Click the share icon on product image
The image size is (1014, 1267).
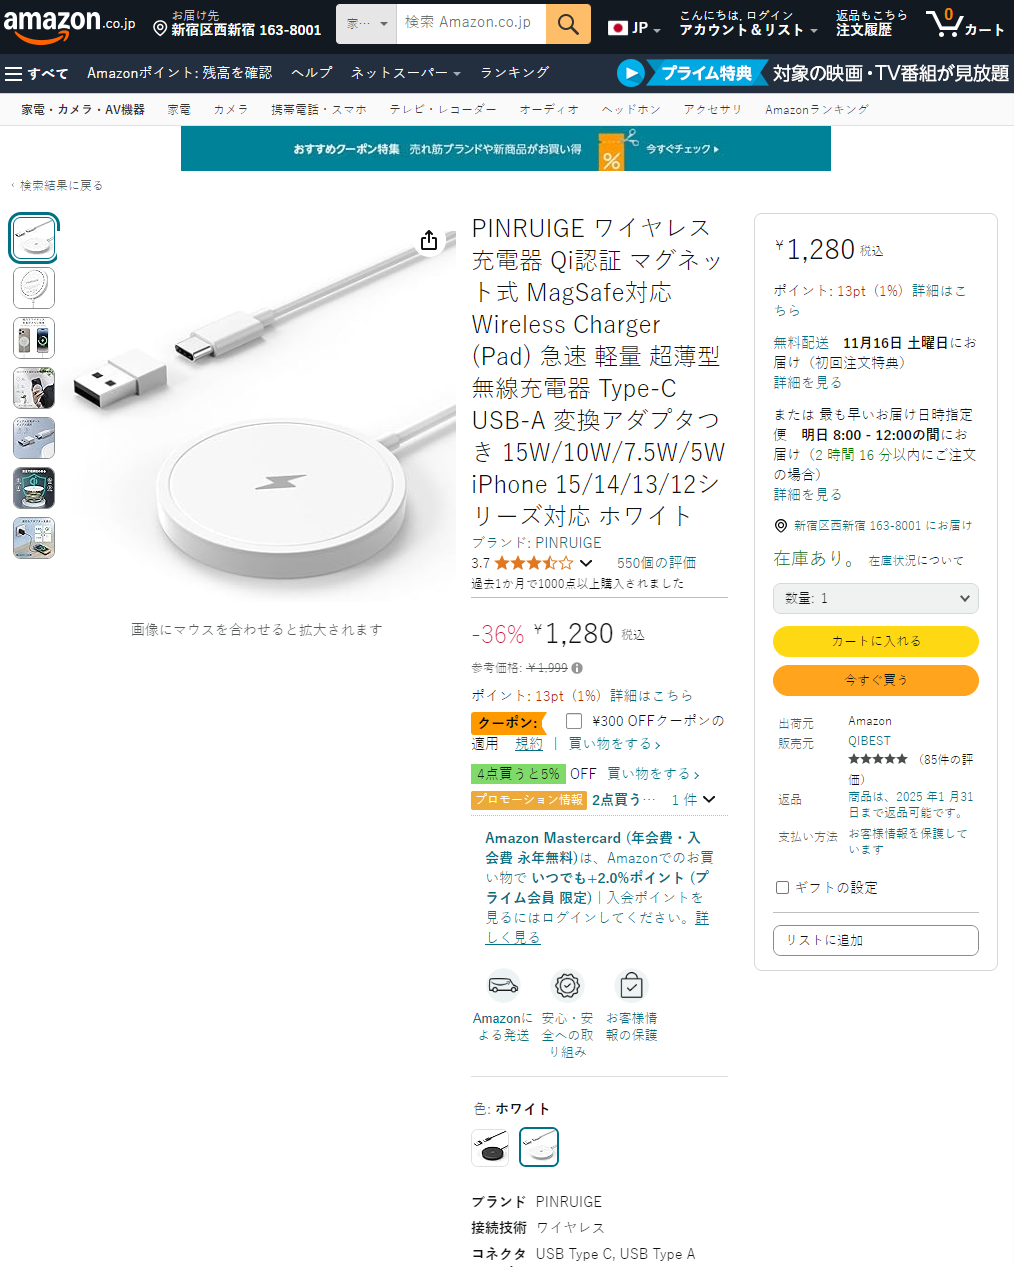pyautogui.click(x=429, y=240)
